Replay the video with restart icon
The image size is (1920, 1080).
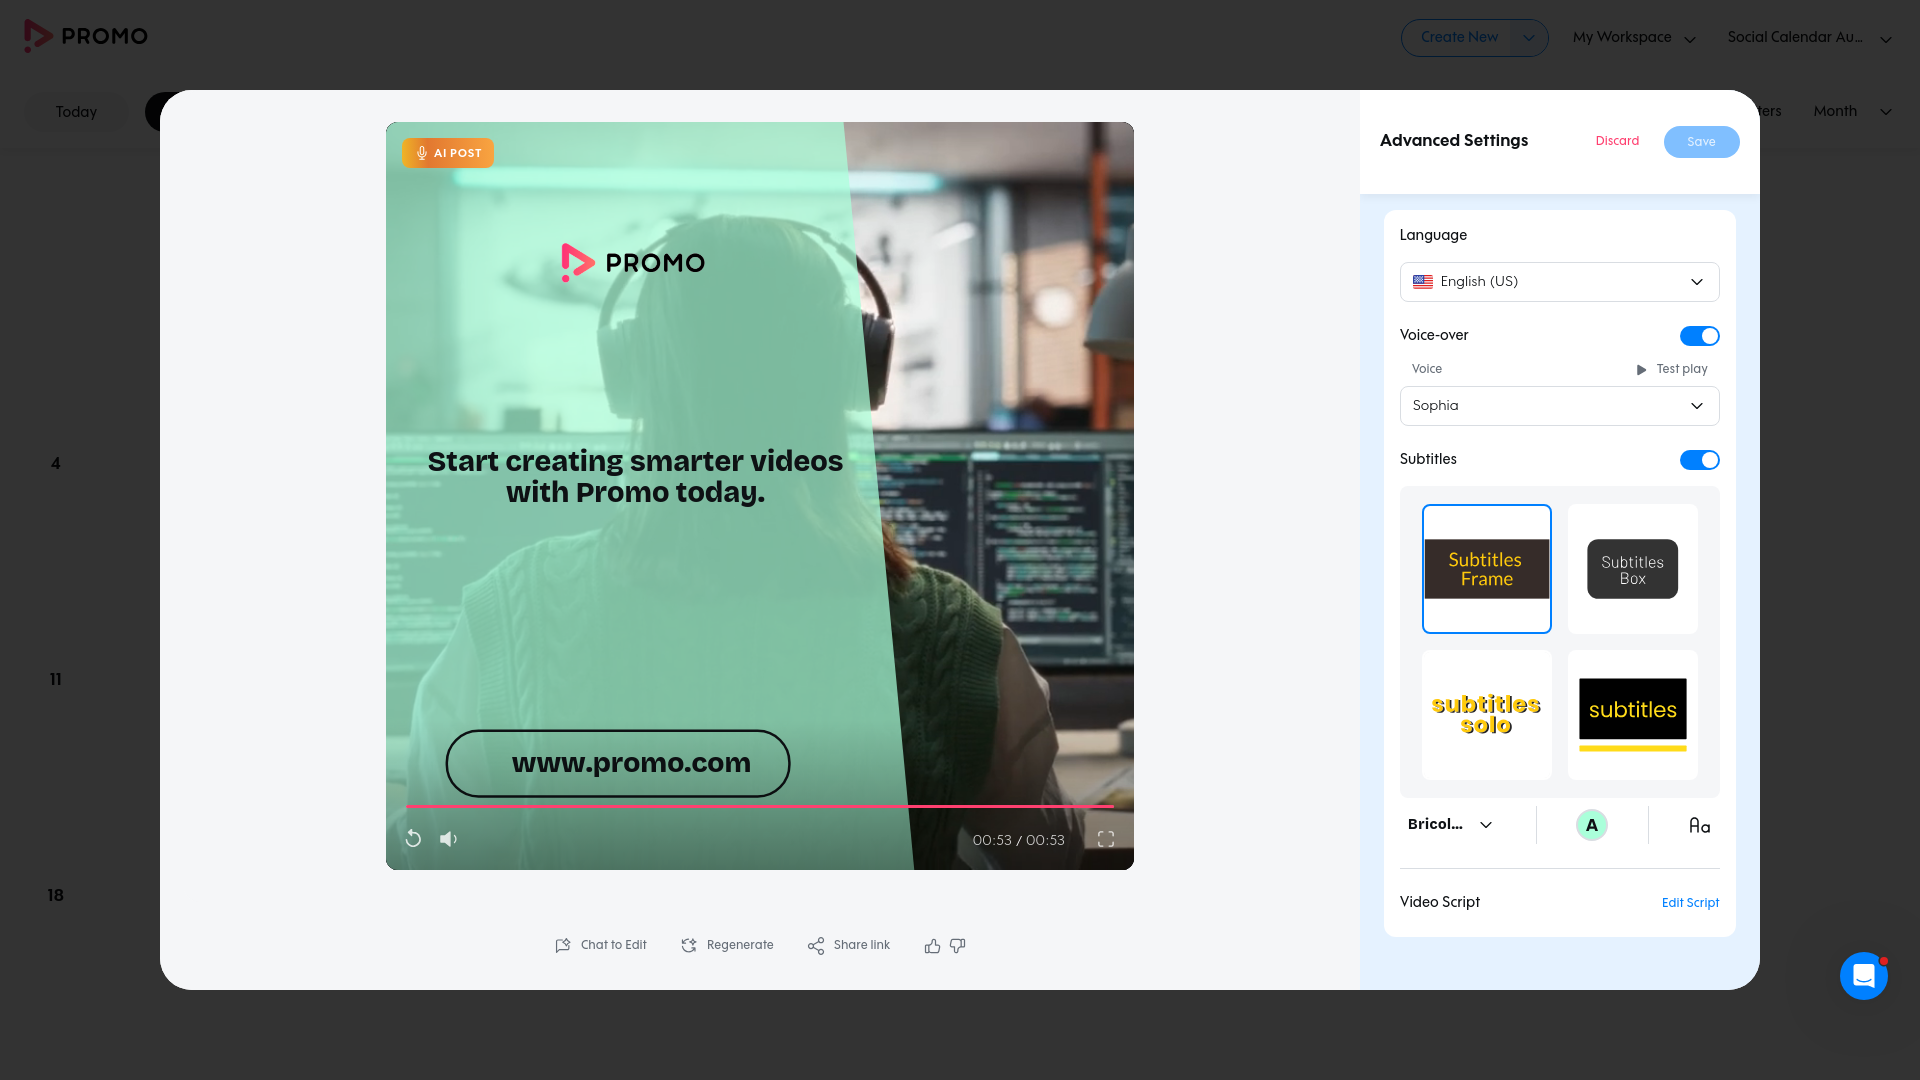(x=413, y=839)
